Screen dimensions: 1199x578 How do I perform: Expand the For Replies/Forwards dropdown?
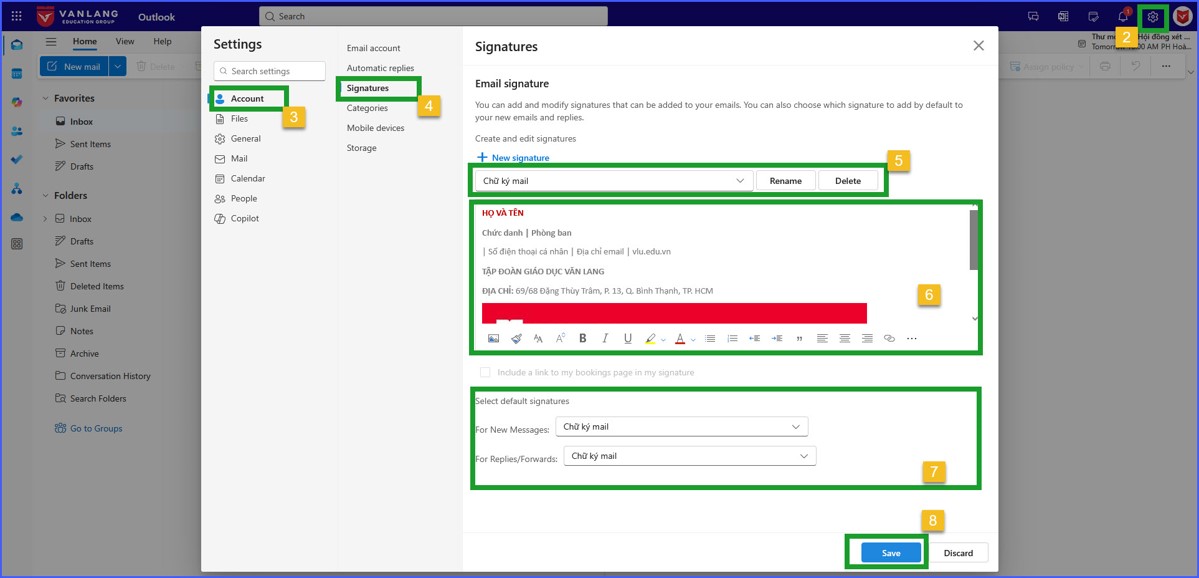point(690,456)
